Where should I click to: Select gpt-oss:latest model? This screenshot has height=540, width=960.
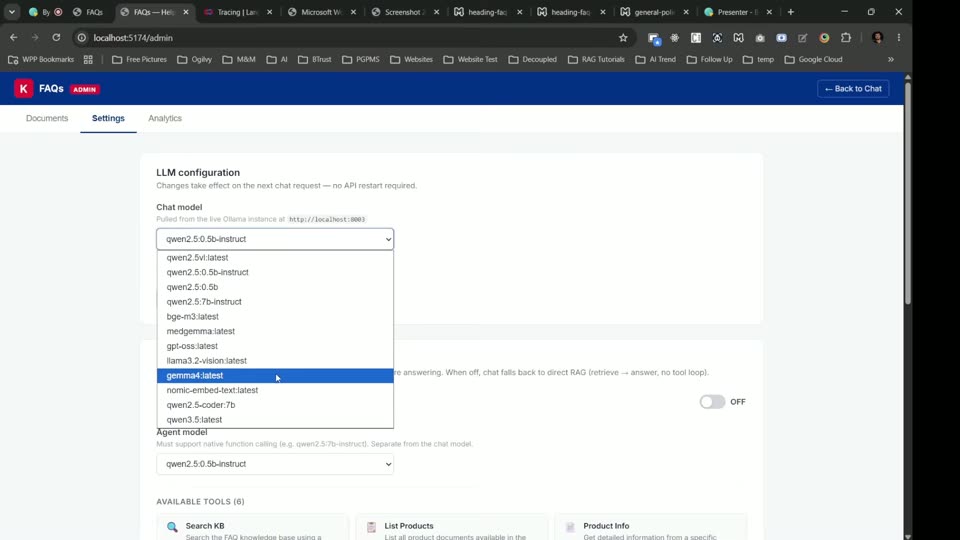(x=275, y=346)
